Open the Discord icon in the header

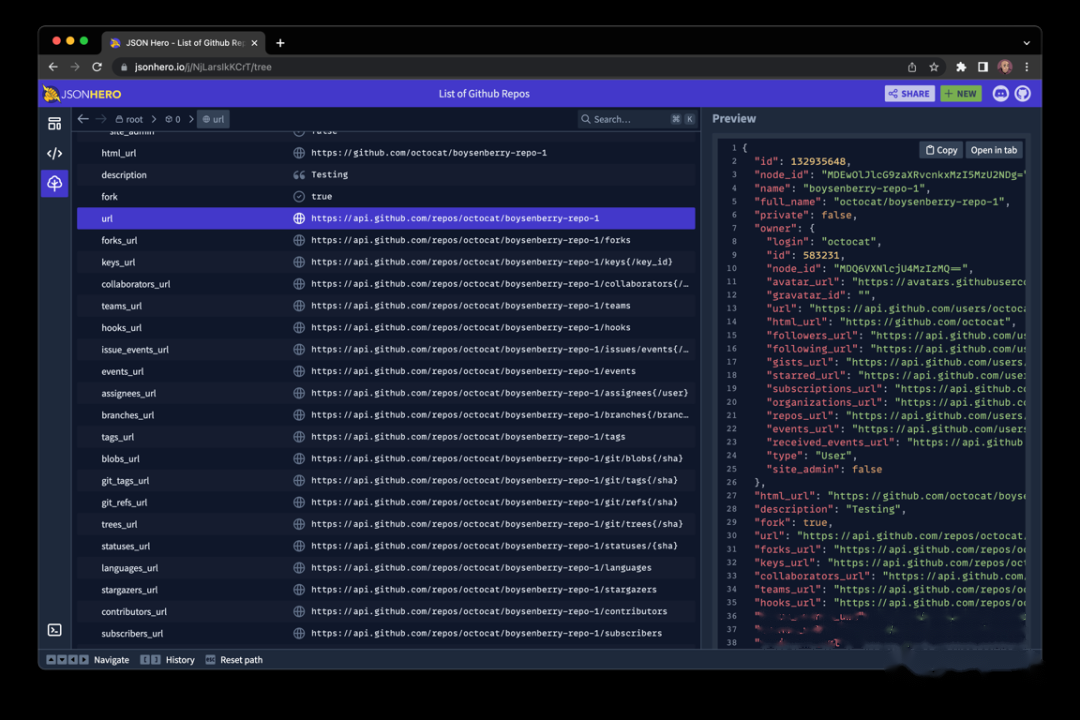1001,94
